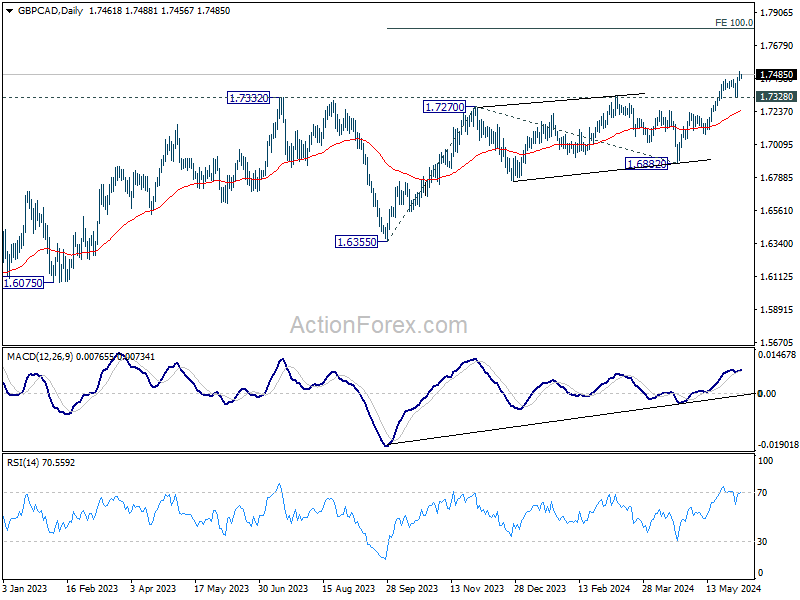Click the 1.73320 price label
The height and width of the screenshot is (600, 800).
click(x=248, y=98)
